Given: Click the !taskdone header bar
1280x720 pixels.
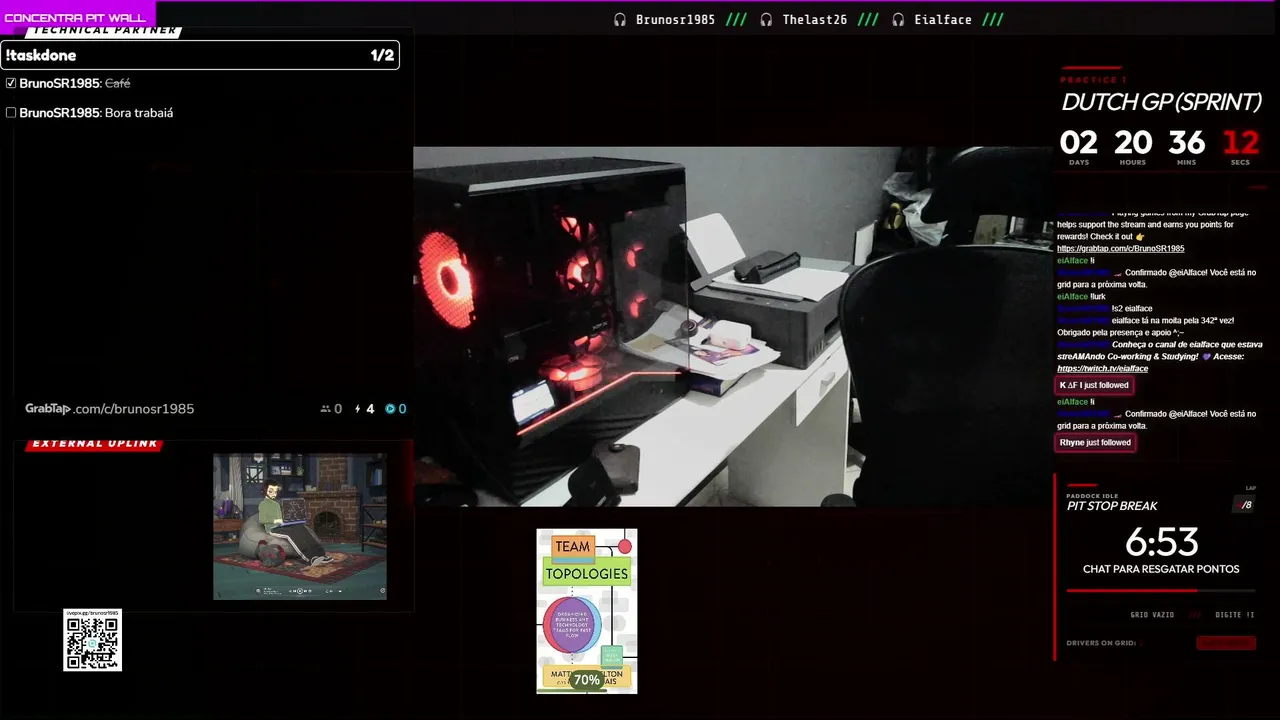Looking at the screenshot, I should pyautogui.click(x=200, y=55).
